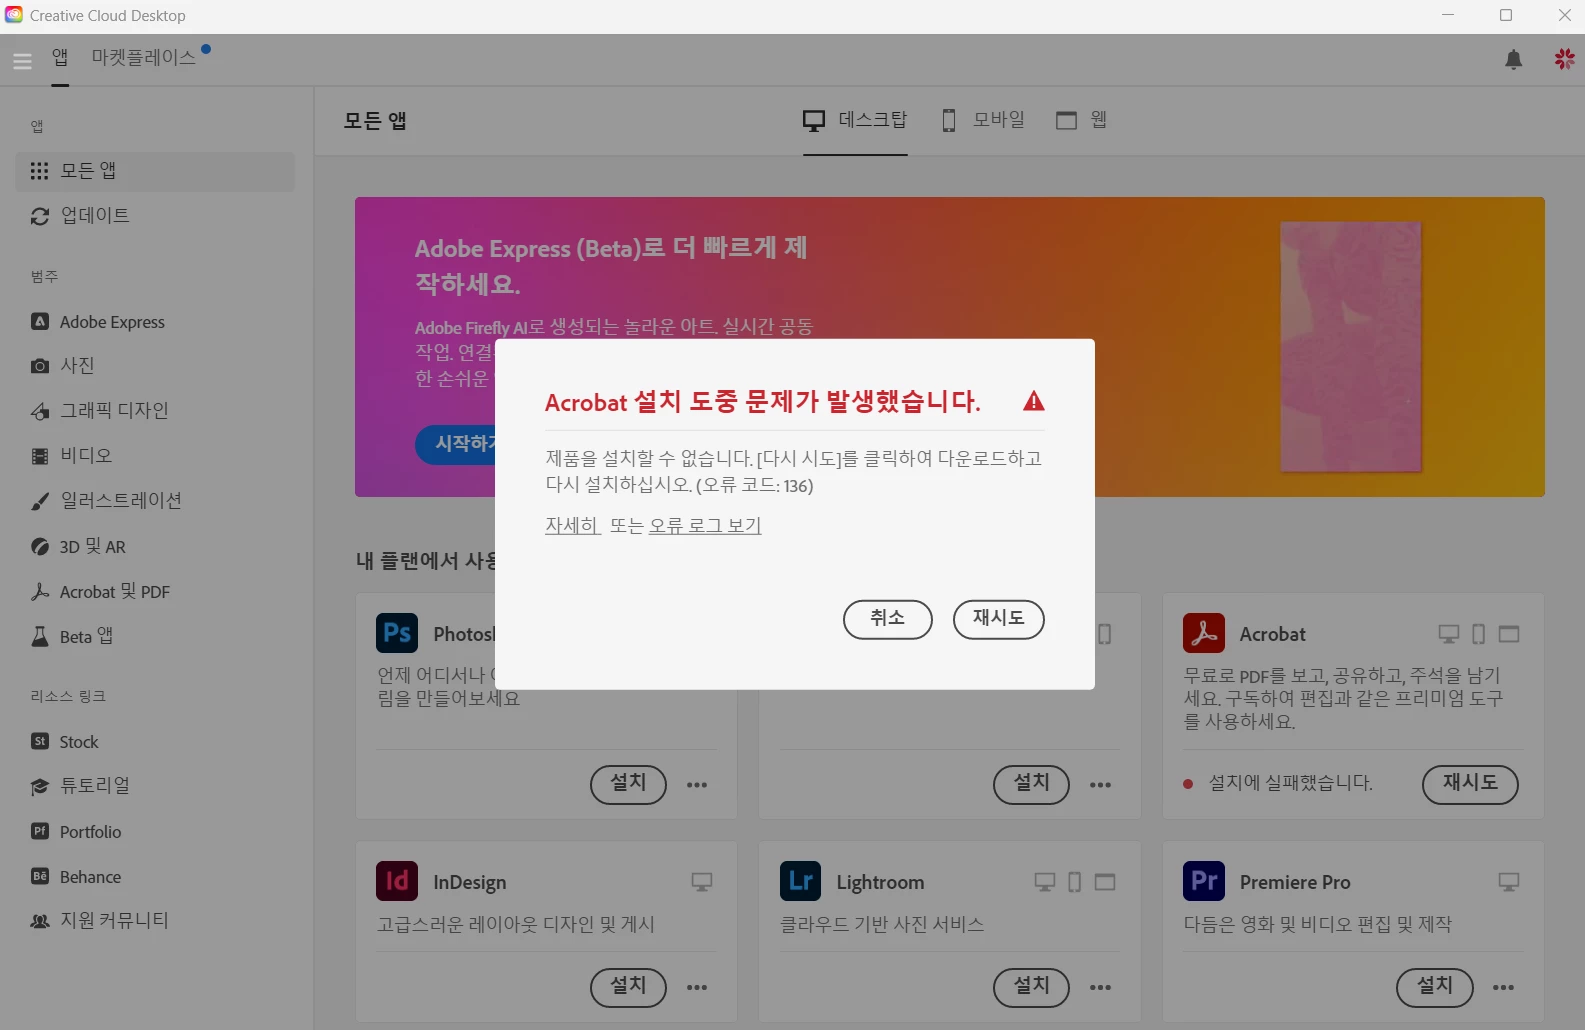Image resolution: width=1585 pixels, height=1030 pixels.
Task: Open the account profile icon
Action: point(1565,59)
